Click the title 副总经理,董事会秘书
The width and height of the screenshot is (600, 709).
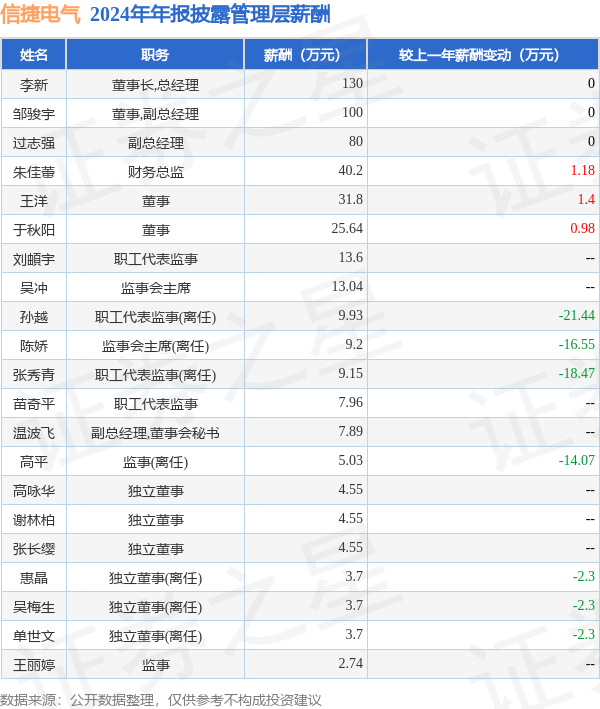coord(155,432)
